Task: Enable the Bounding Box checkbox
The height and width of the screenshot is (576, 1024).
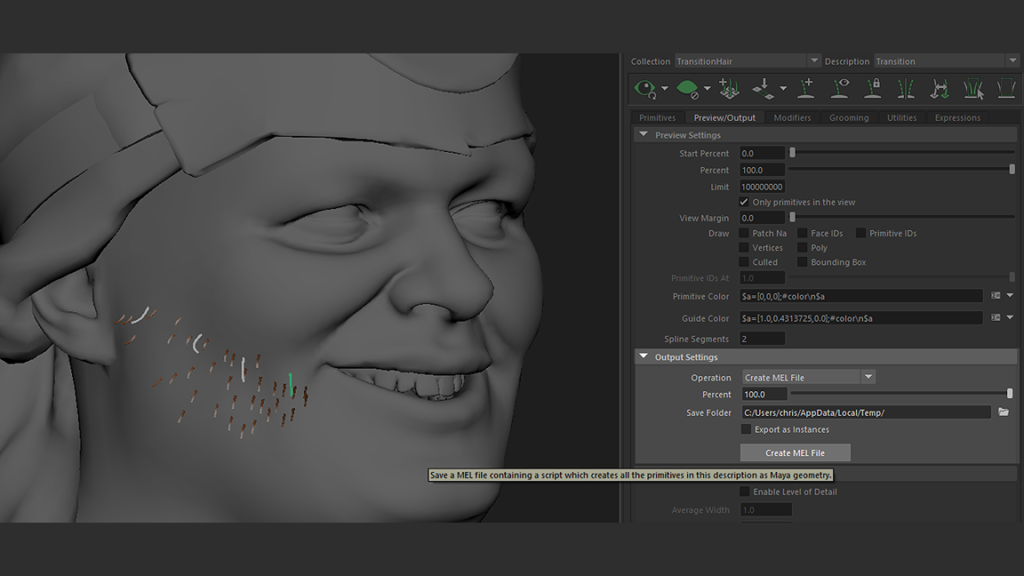Action: click(802, 262)
